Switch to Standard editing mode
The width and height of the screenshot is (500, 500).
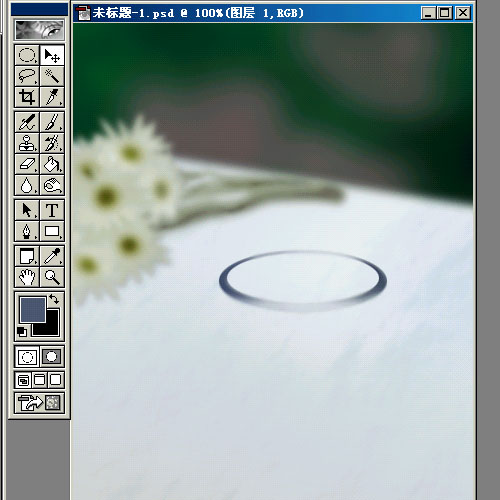[x=27, y=357]
